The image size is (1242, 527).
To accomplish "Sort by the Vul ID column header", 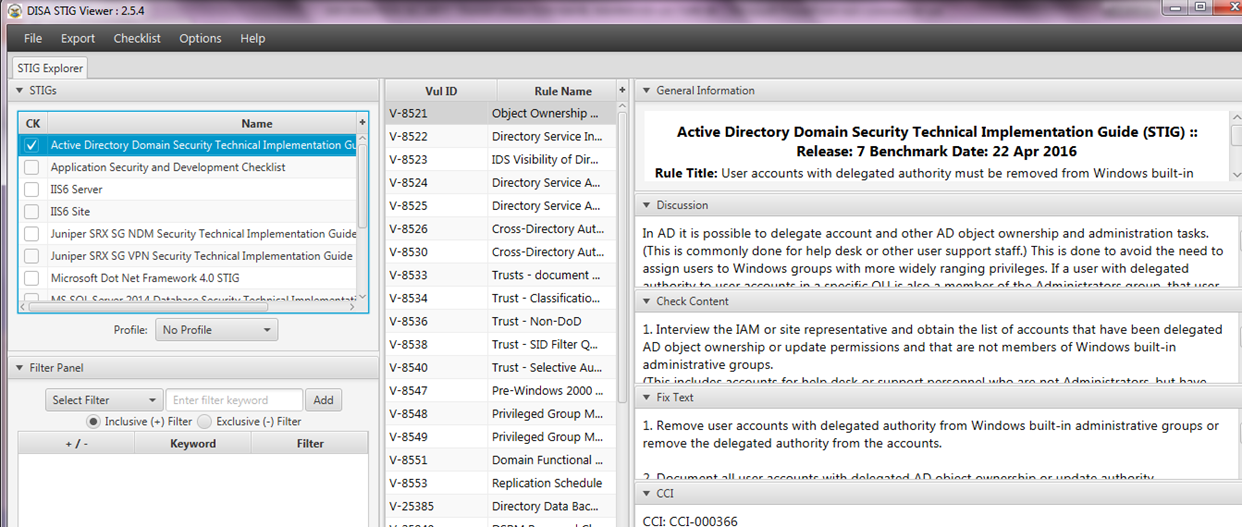I will (441, 91).
